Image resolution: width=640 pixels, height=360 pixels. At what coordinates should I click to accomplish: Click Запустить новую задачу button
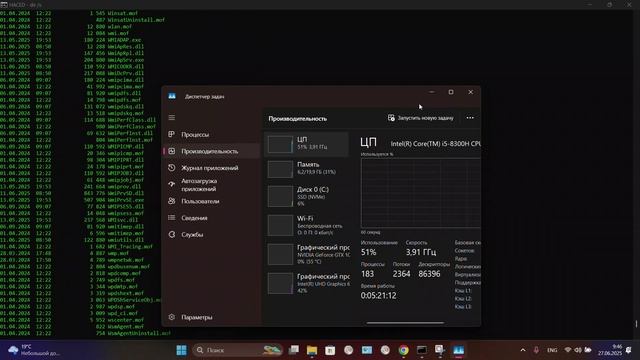tap(420, 118)
